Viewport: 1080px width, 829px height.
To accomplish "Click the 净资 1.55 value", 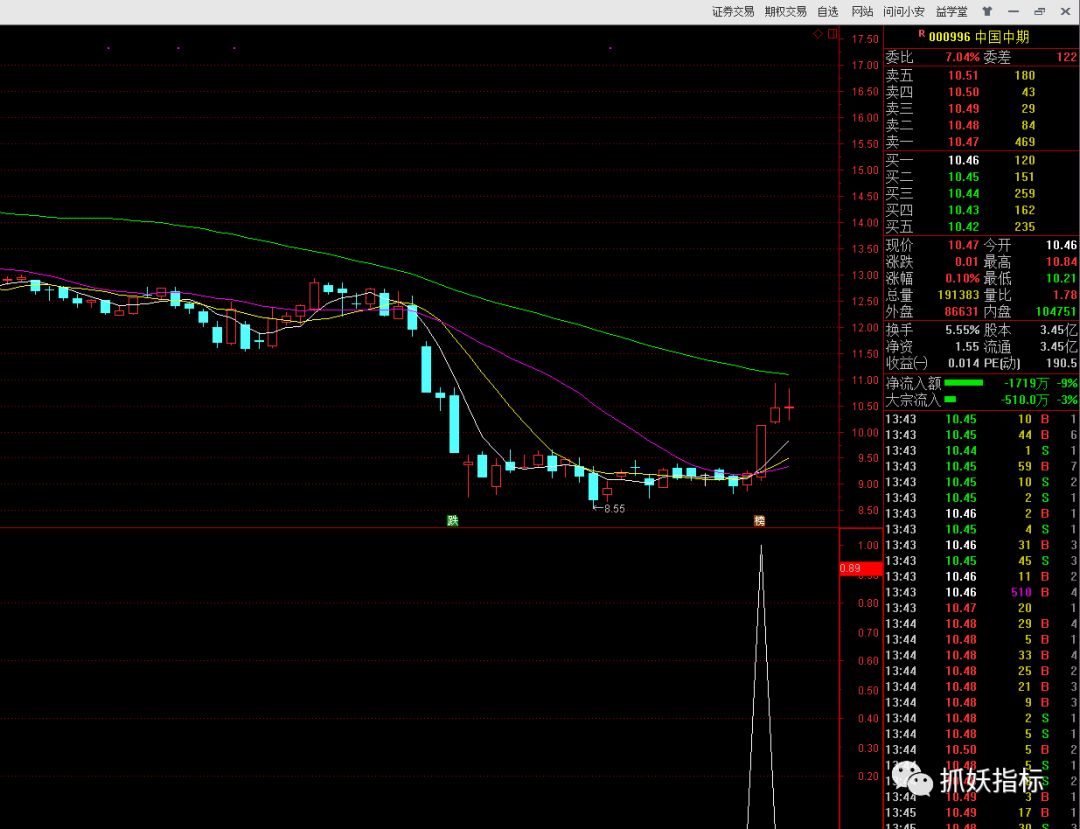I will click(968, 346).
